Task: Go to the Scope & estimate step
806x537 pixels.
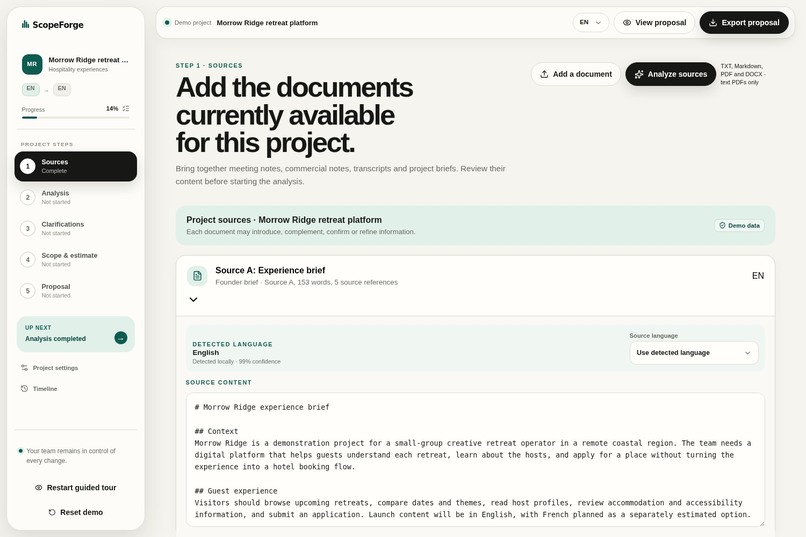Action: [76, 260]
